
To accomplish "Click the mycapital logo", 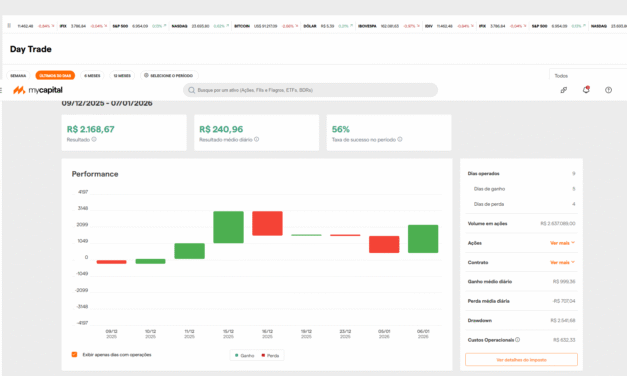I will [38, 90].
